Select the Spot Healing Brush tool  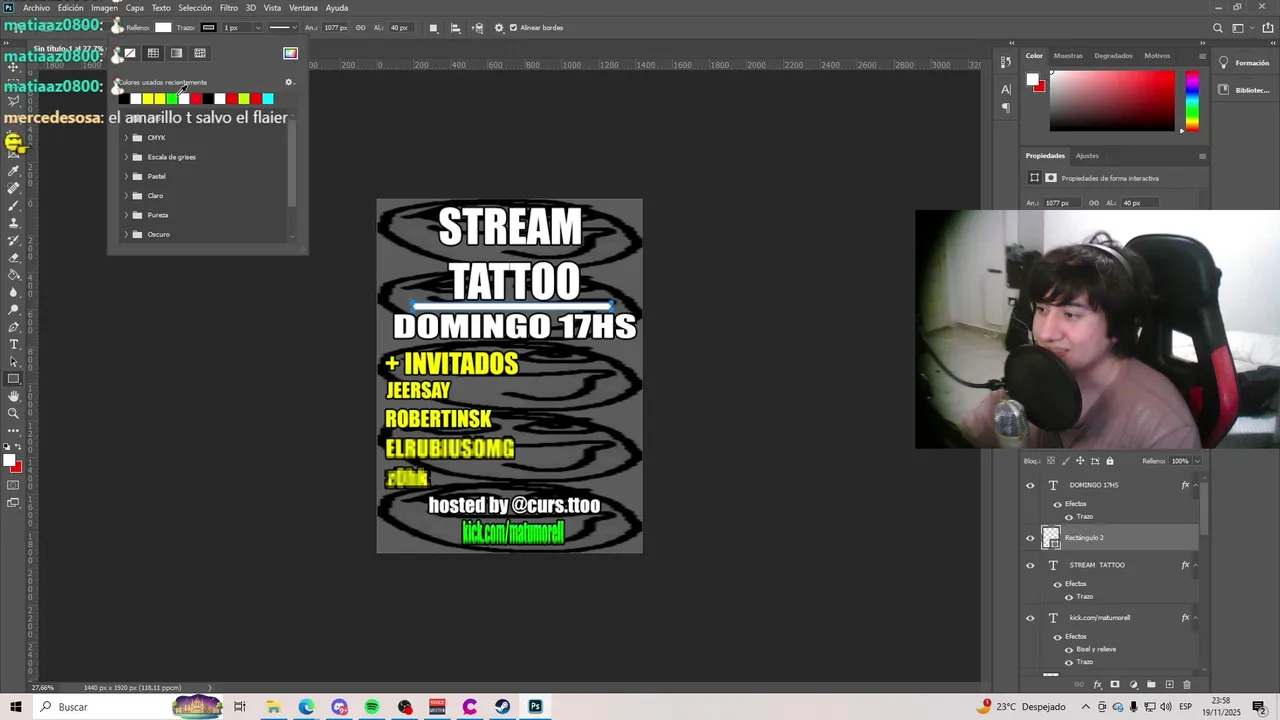pyautogui.click(x=14, y=188)
